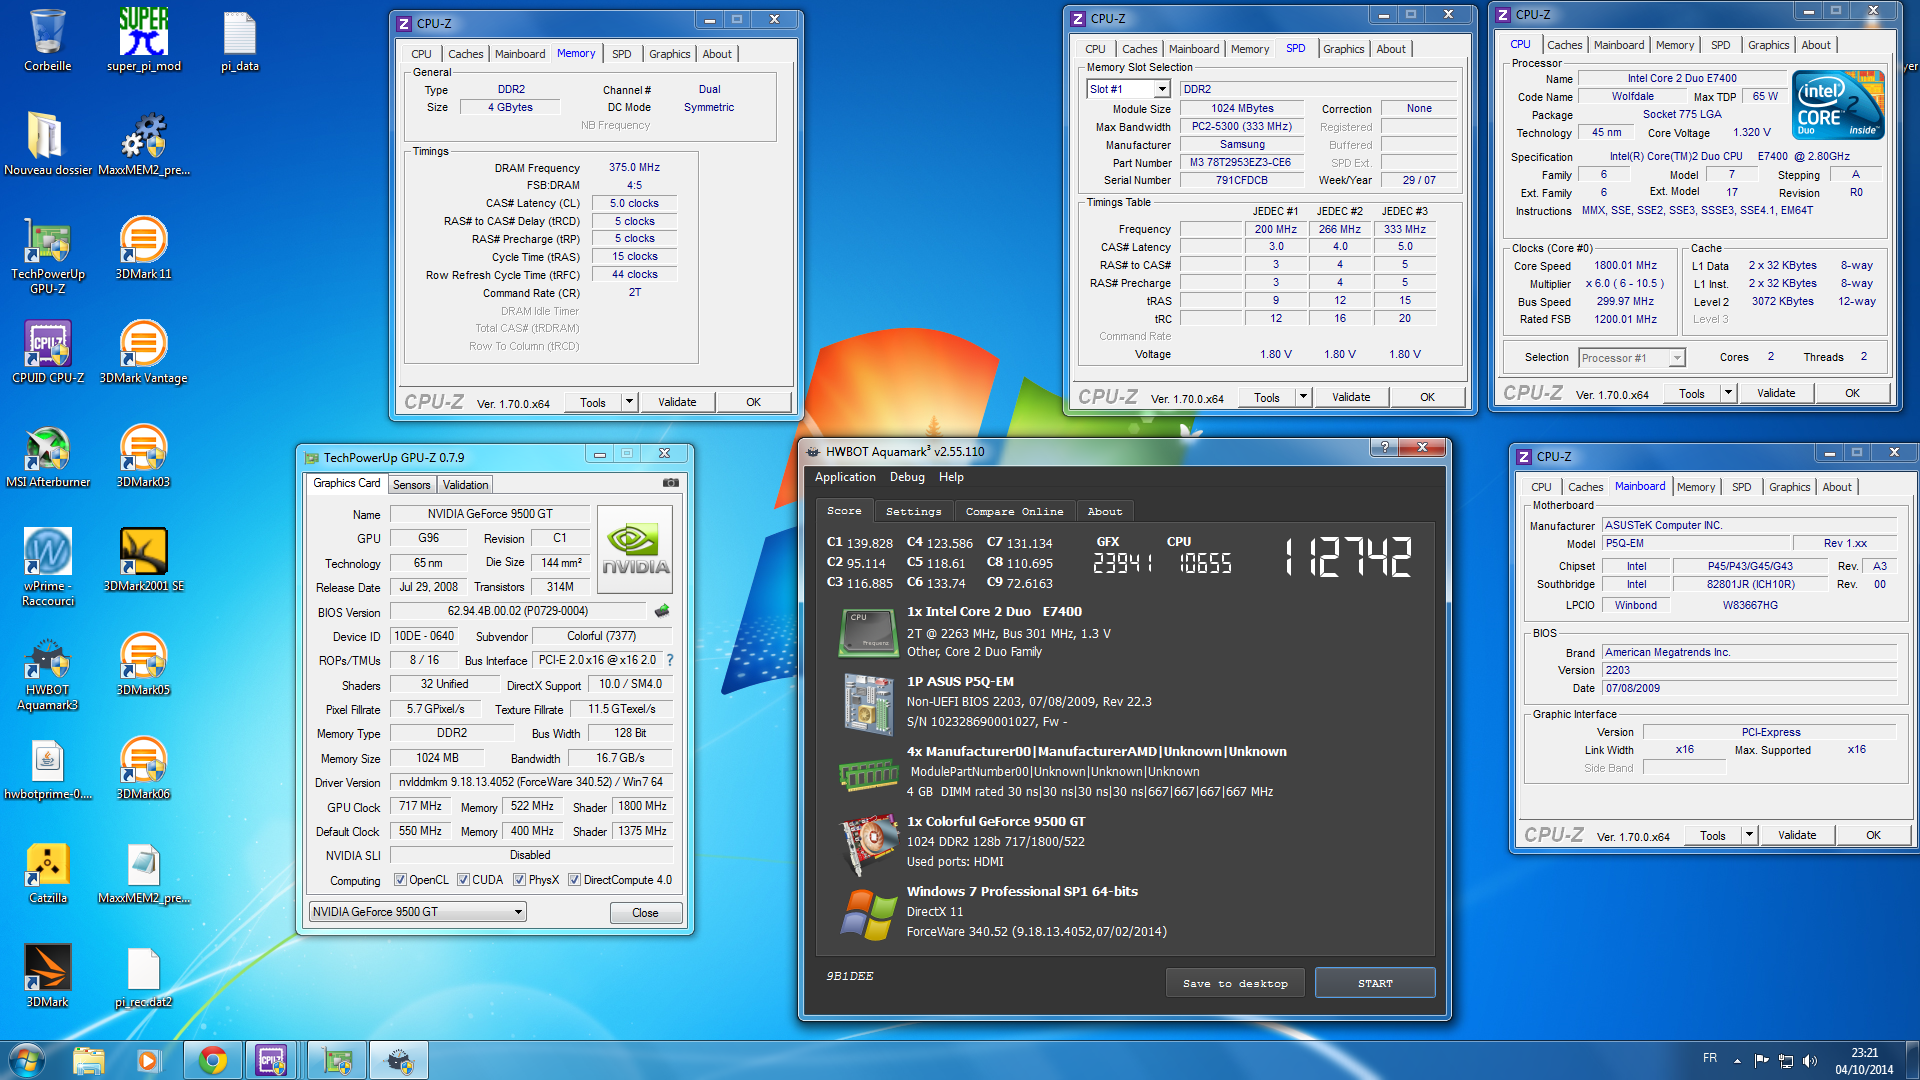Open the pi_rec.dat2 file icon
The image size is (1920, 1080).
coord(144,977)
